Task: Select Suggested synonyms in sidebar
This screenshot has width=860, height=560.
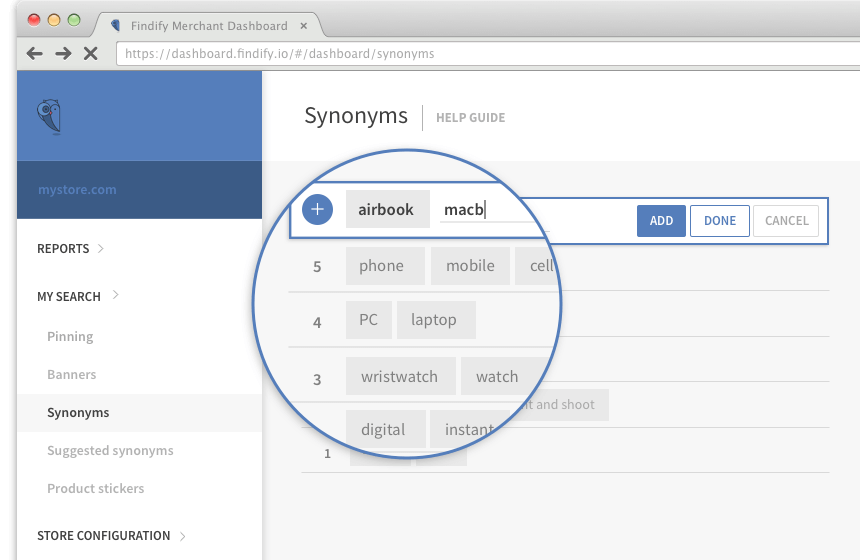Action: tap(110, 450)
